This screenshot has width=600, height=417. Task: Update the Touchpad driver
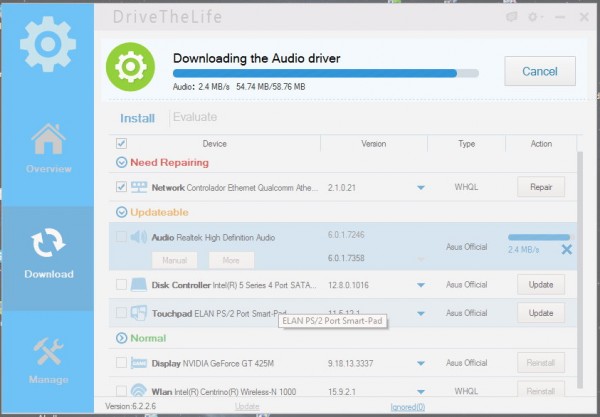(541, 313)
